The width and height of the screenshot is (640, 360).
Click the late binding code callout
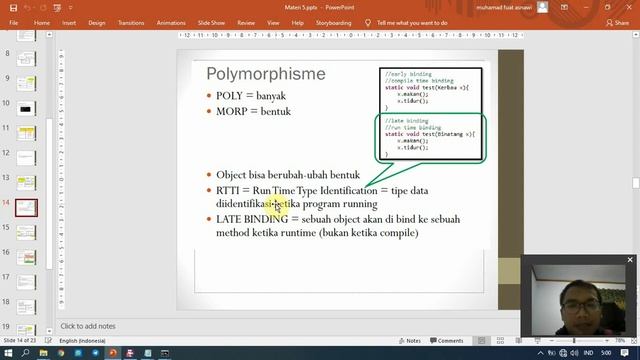tap(430, 138)
